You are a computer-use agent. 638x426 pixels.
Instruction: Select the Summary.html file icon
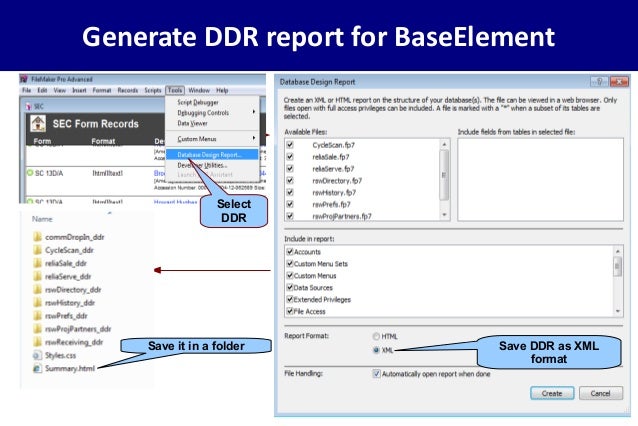point(37,368)
